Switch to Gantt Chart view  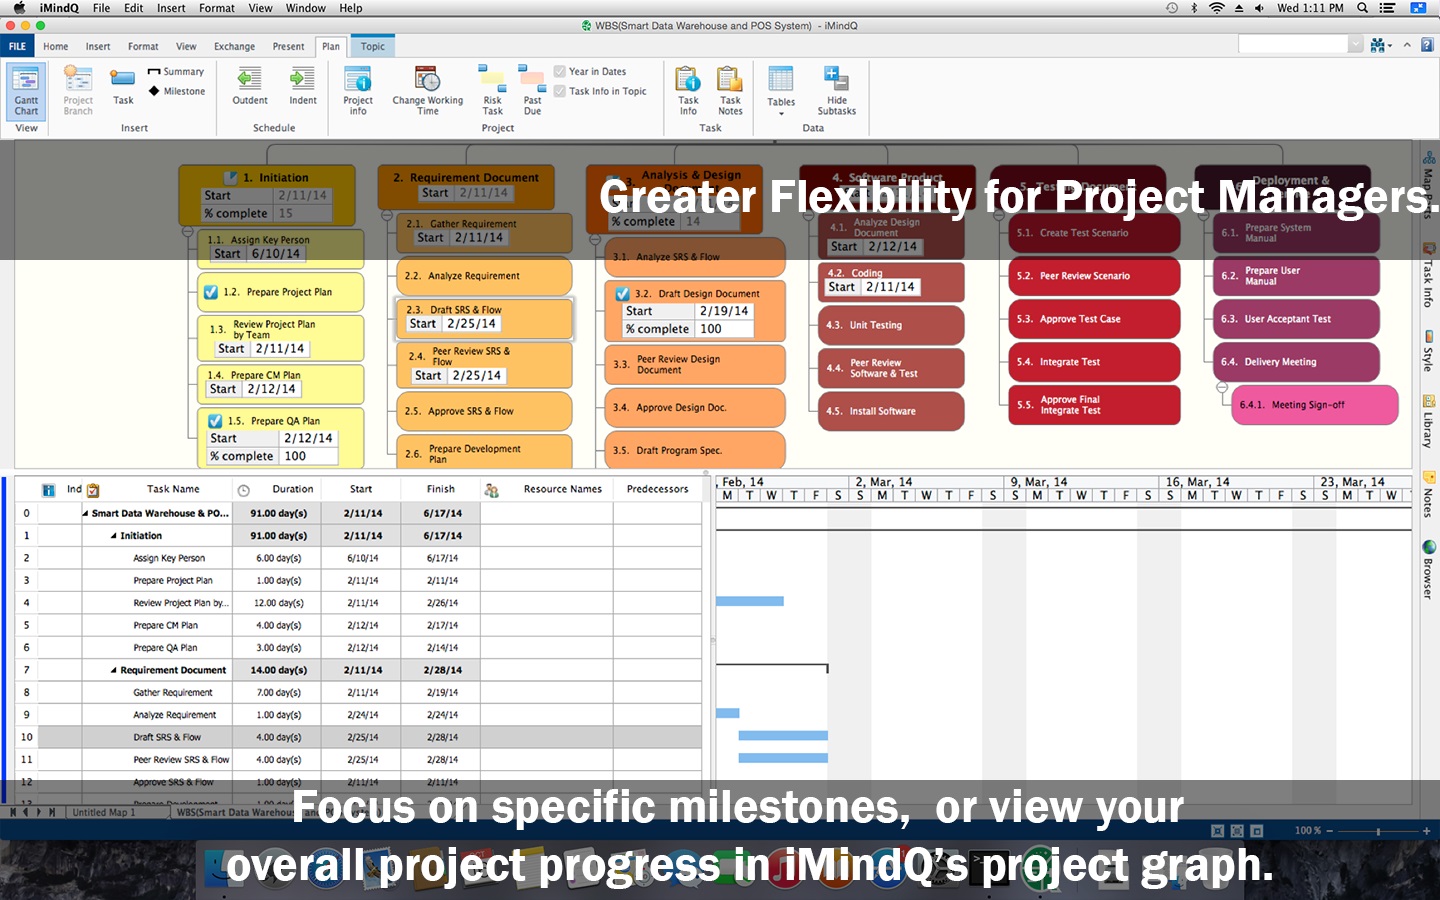point(26,90)
